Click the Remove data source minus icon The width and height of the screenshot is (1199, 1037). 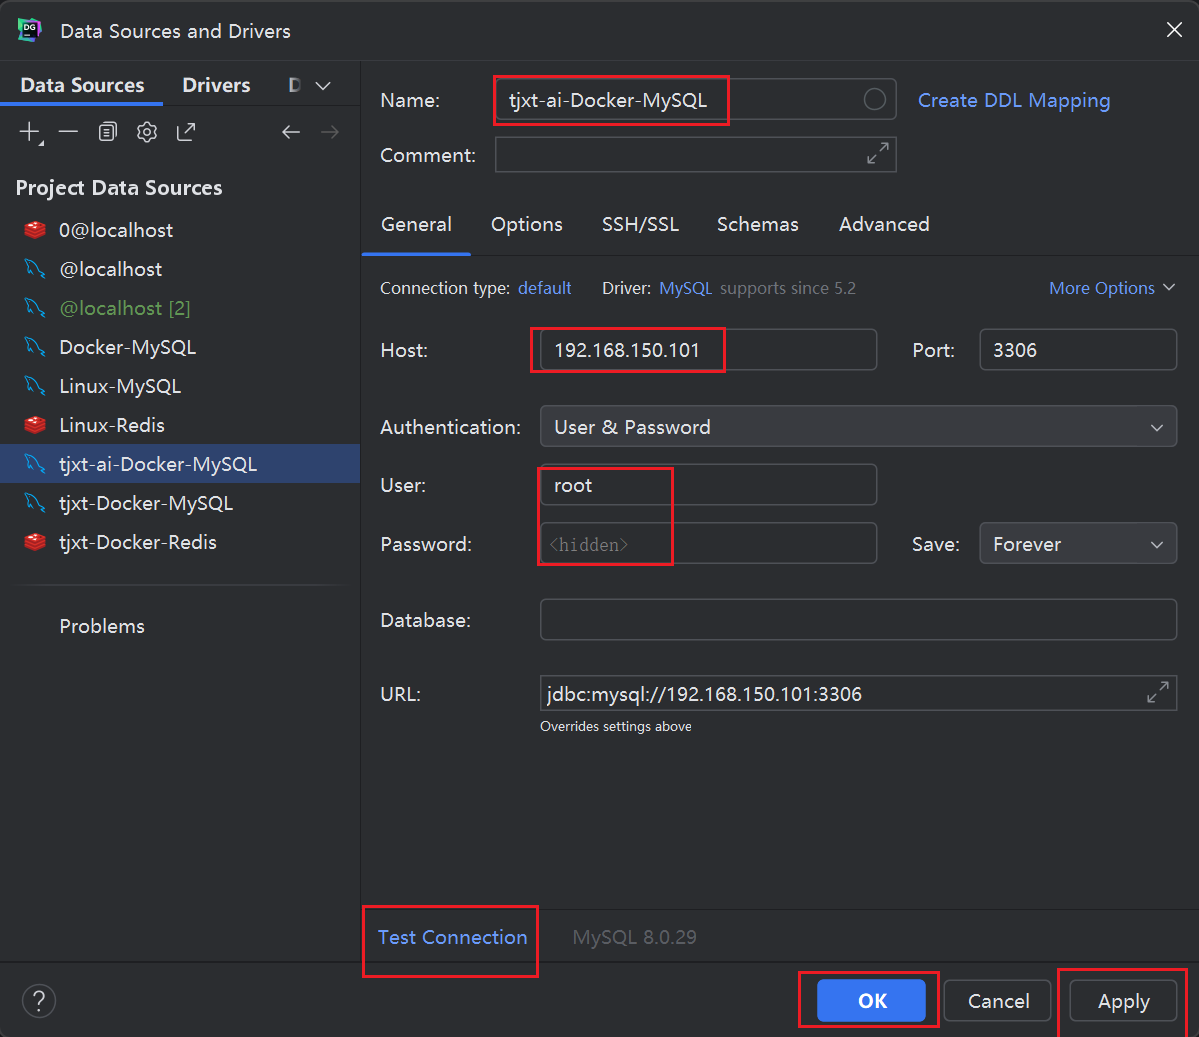coord(68,132)
